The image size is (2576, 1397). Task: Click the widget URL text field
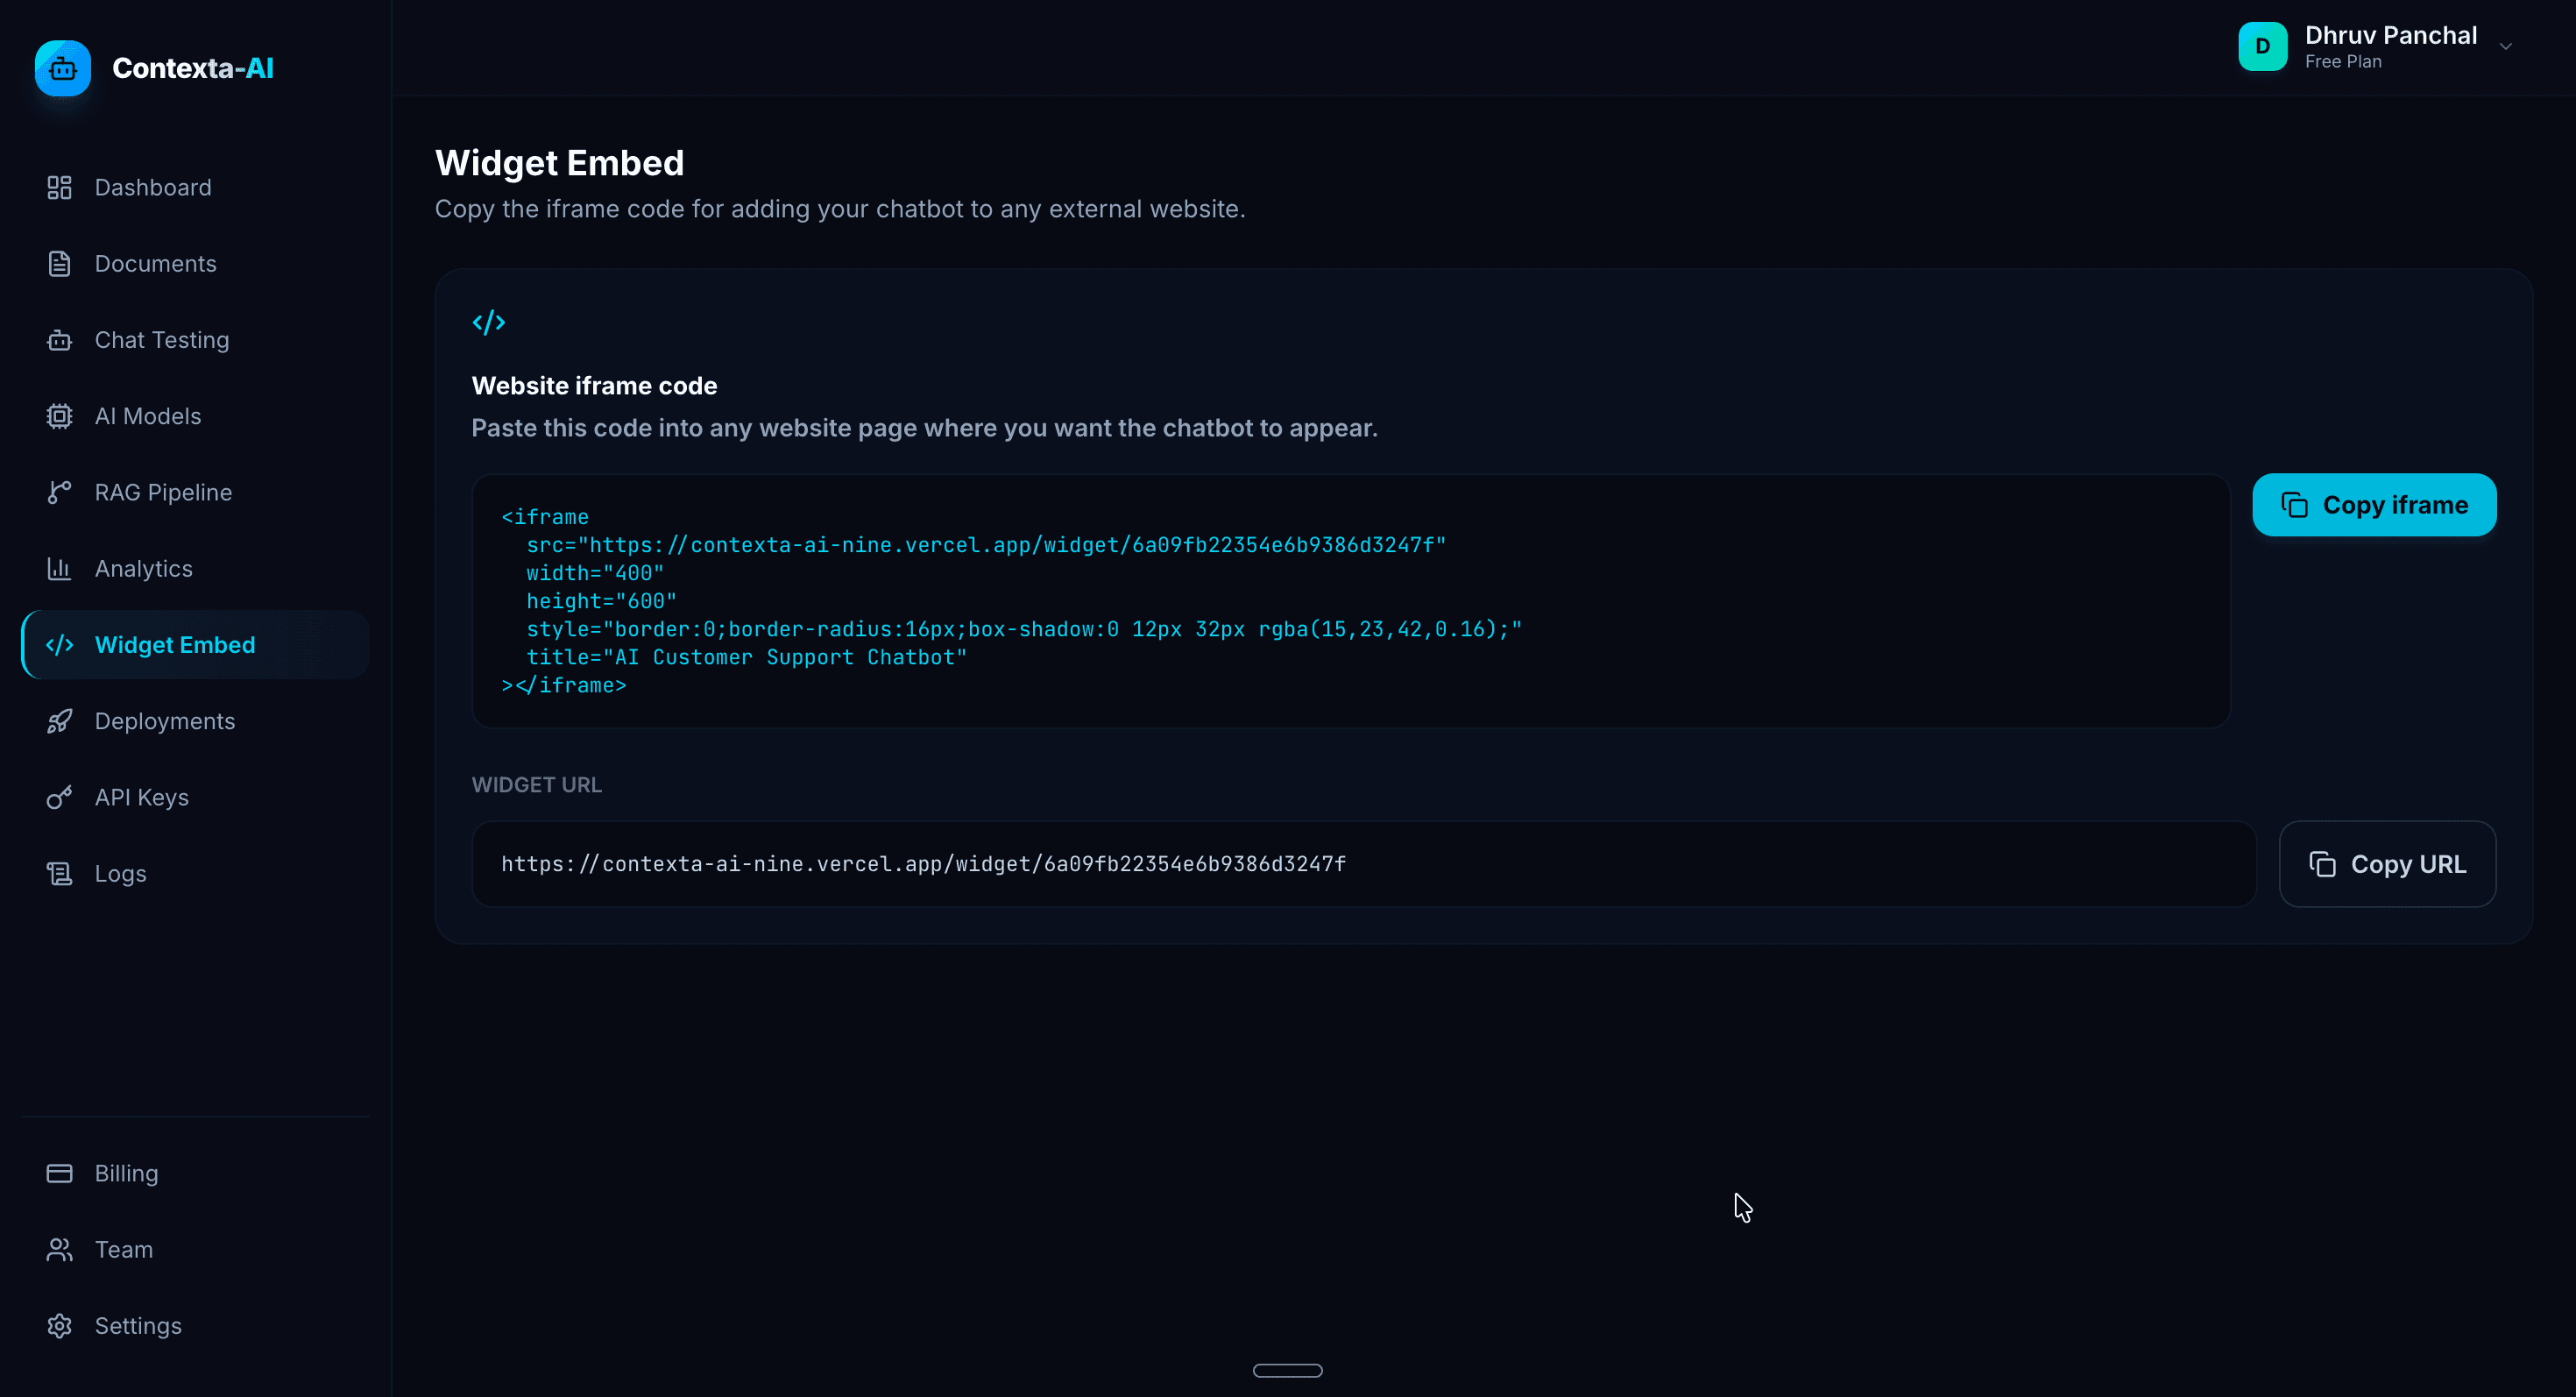(x=1364, y=864)
